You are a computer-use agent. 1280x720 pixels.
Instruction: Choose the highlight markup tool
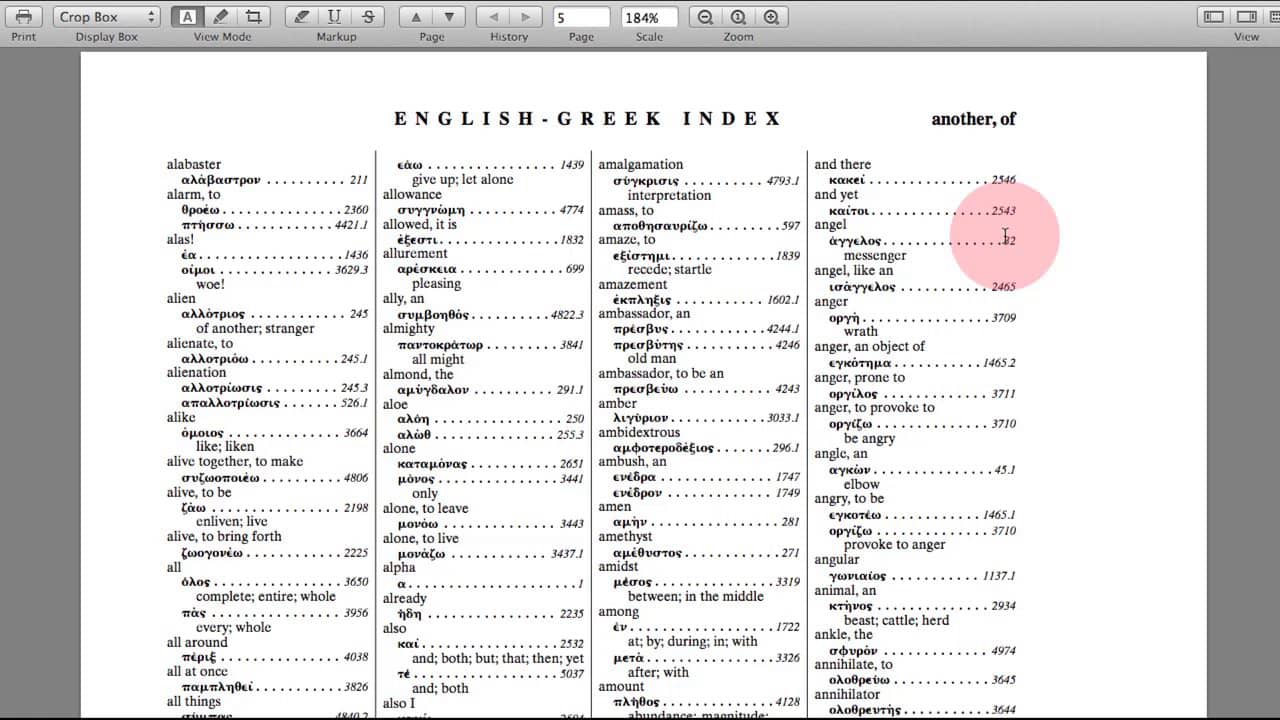(x=302, y=17)
